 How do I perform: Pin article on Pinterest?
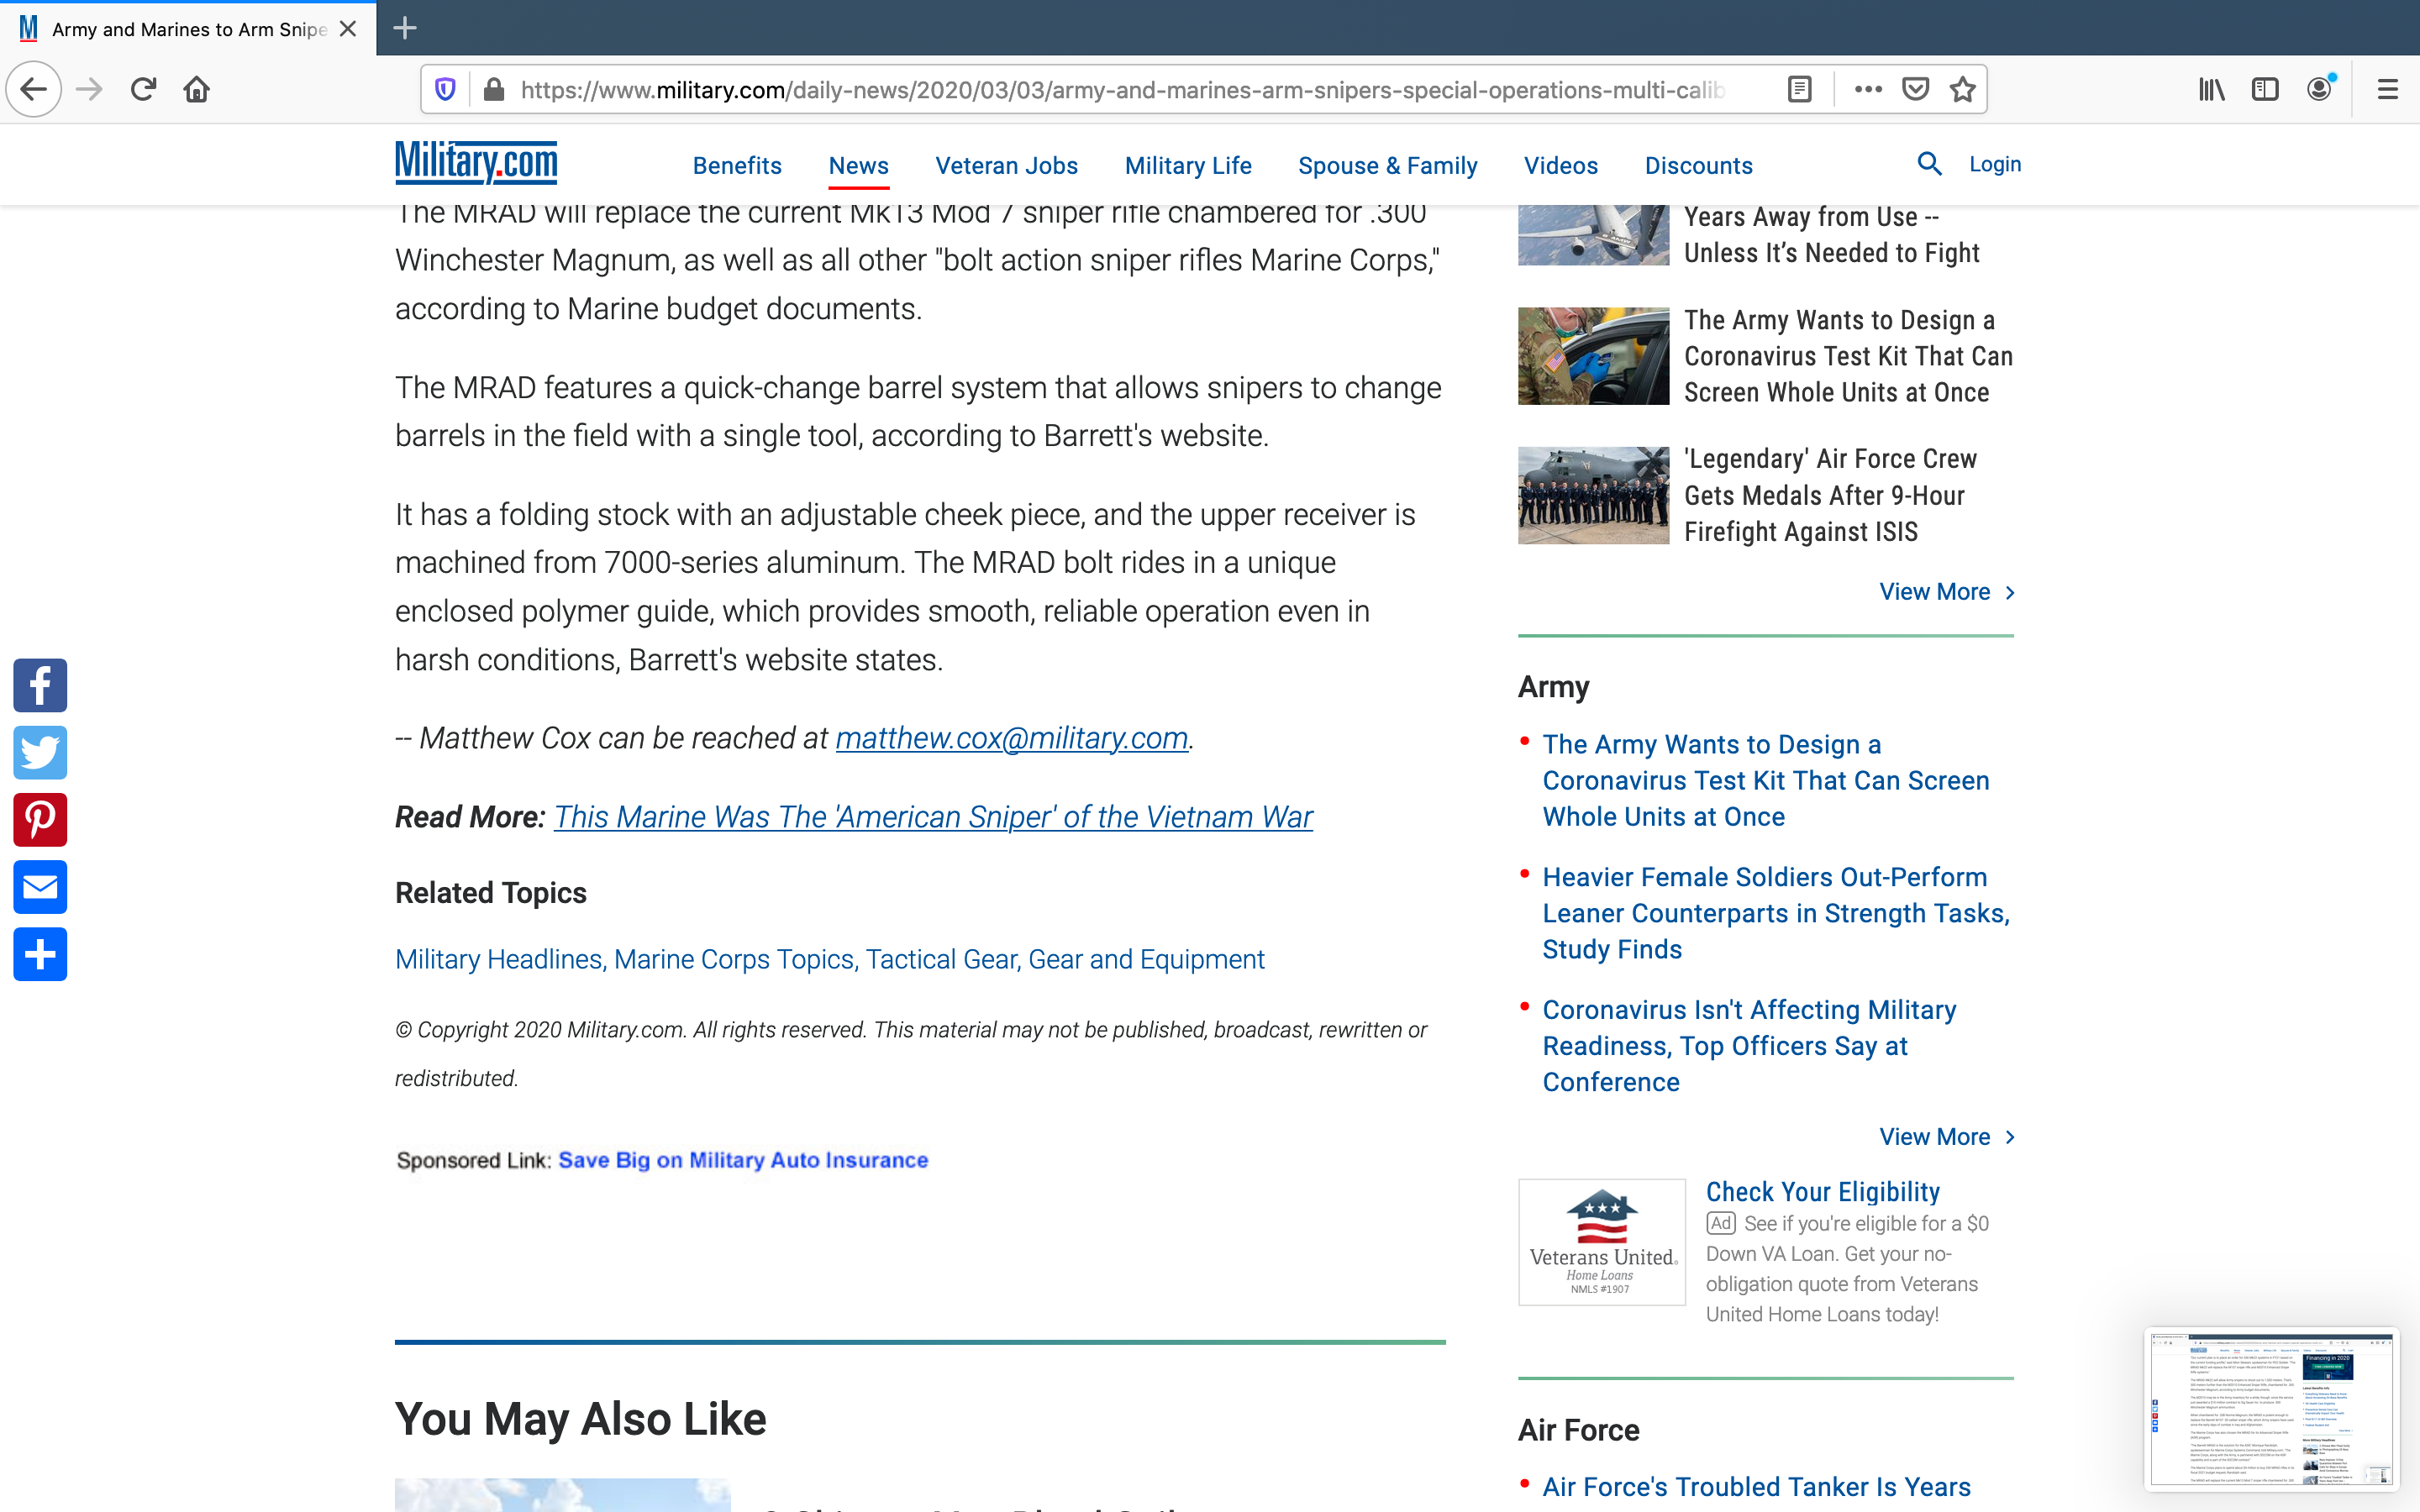point(40,820)
